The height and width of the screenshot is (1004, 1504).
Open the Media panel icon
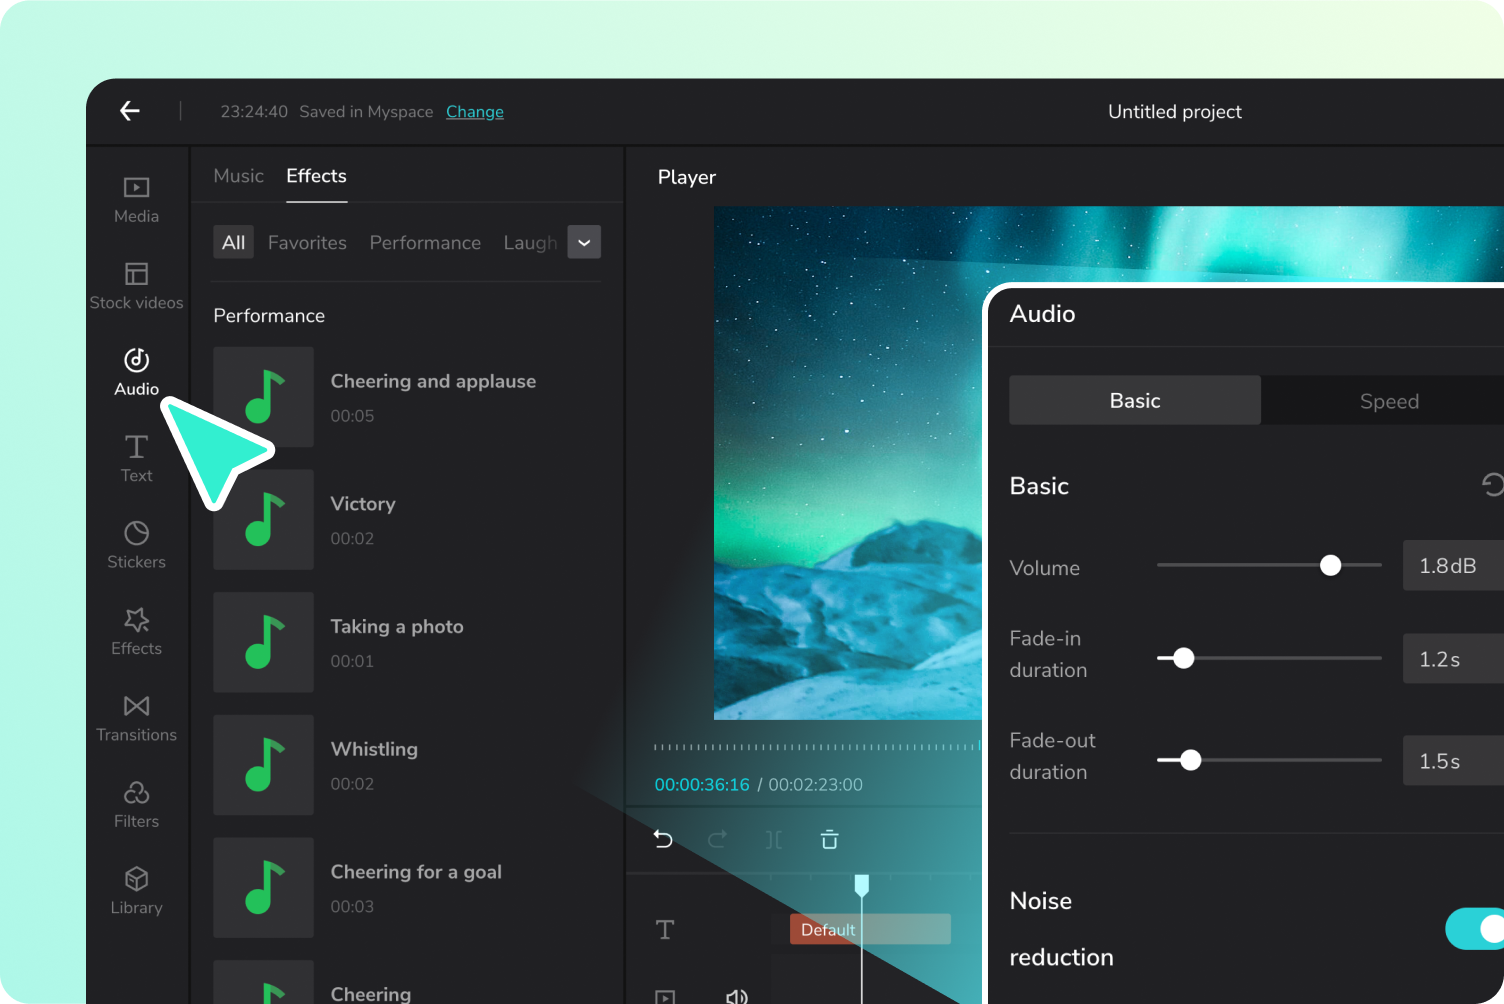pos(136,188)
